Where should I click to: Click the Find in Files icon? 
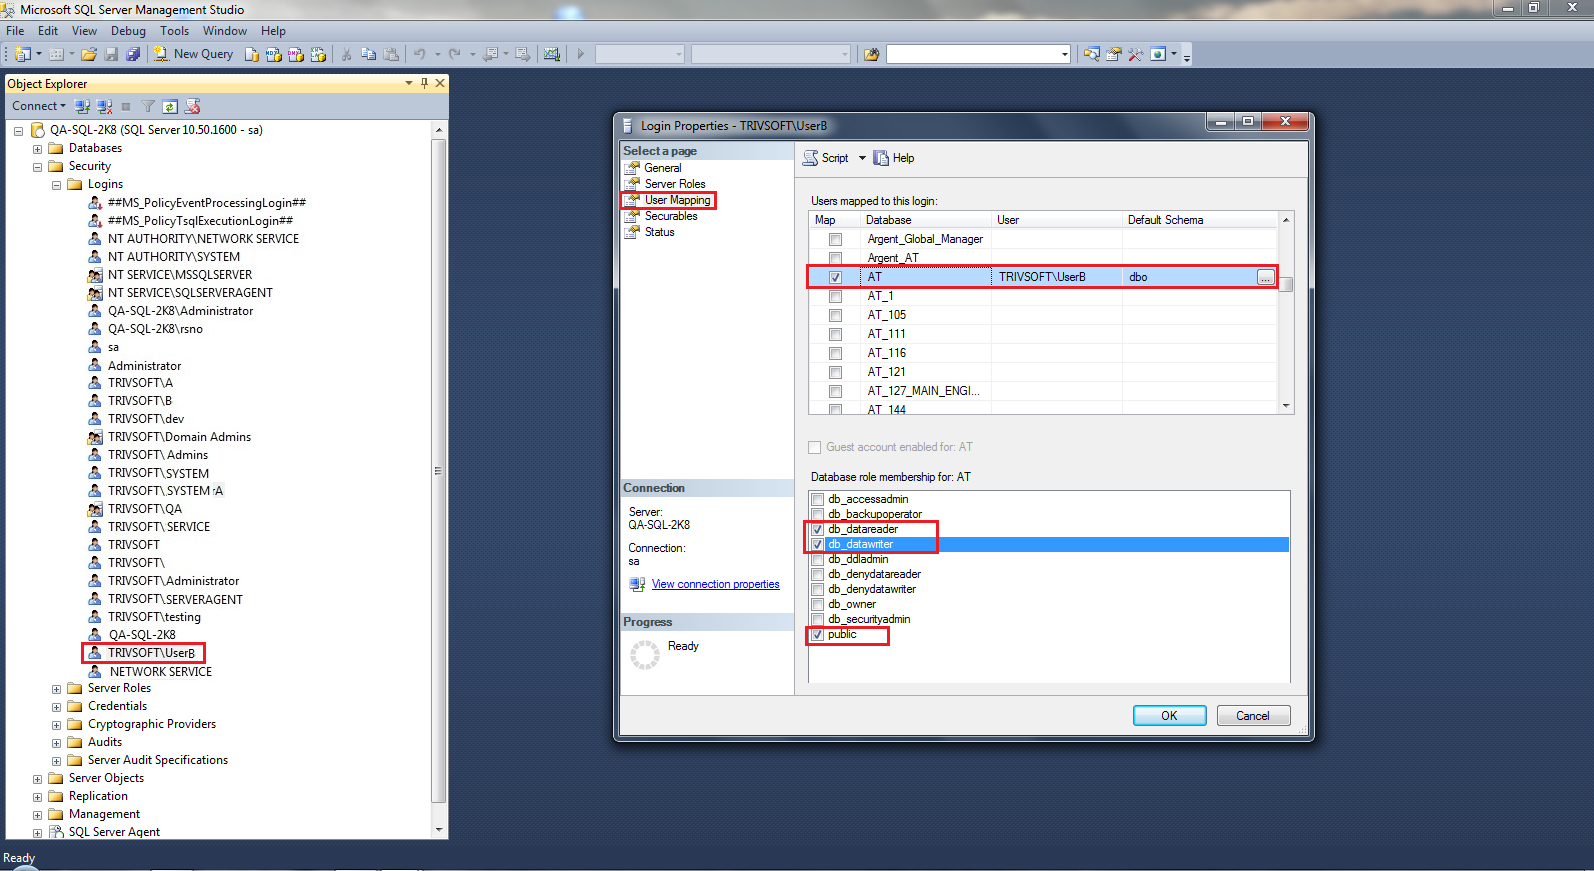click(871, 54)
